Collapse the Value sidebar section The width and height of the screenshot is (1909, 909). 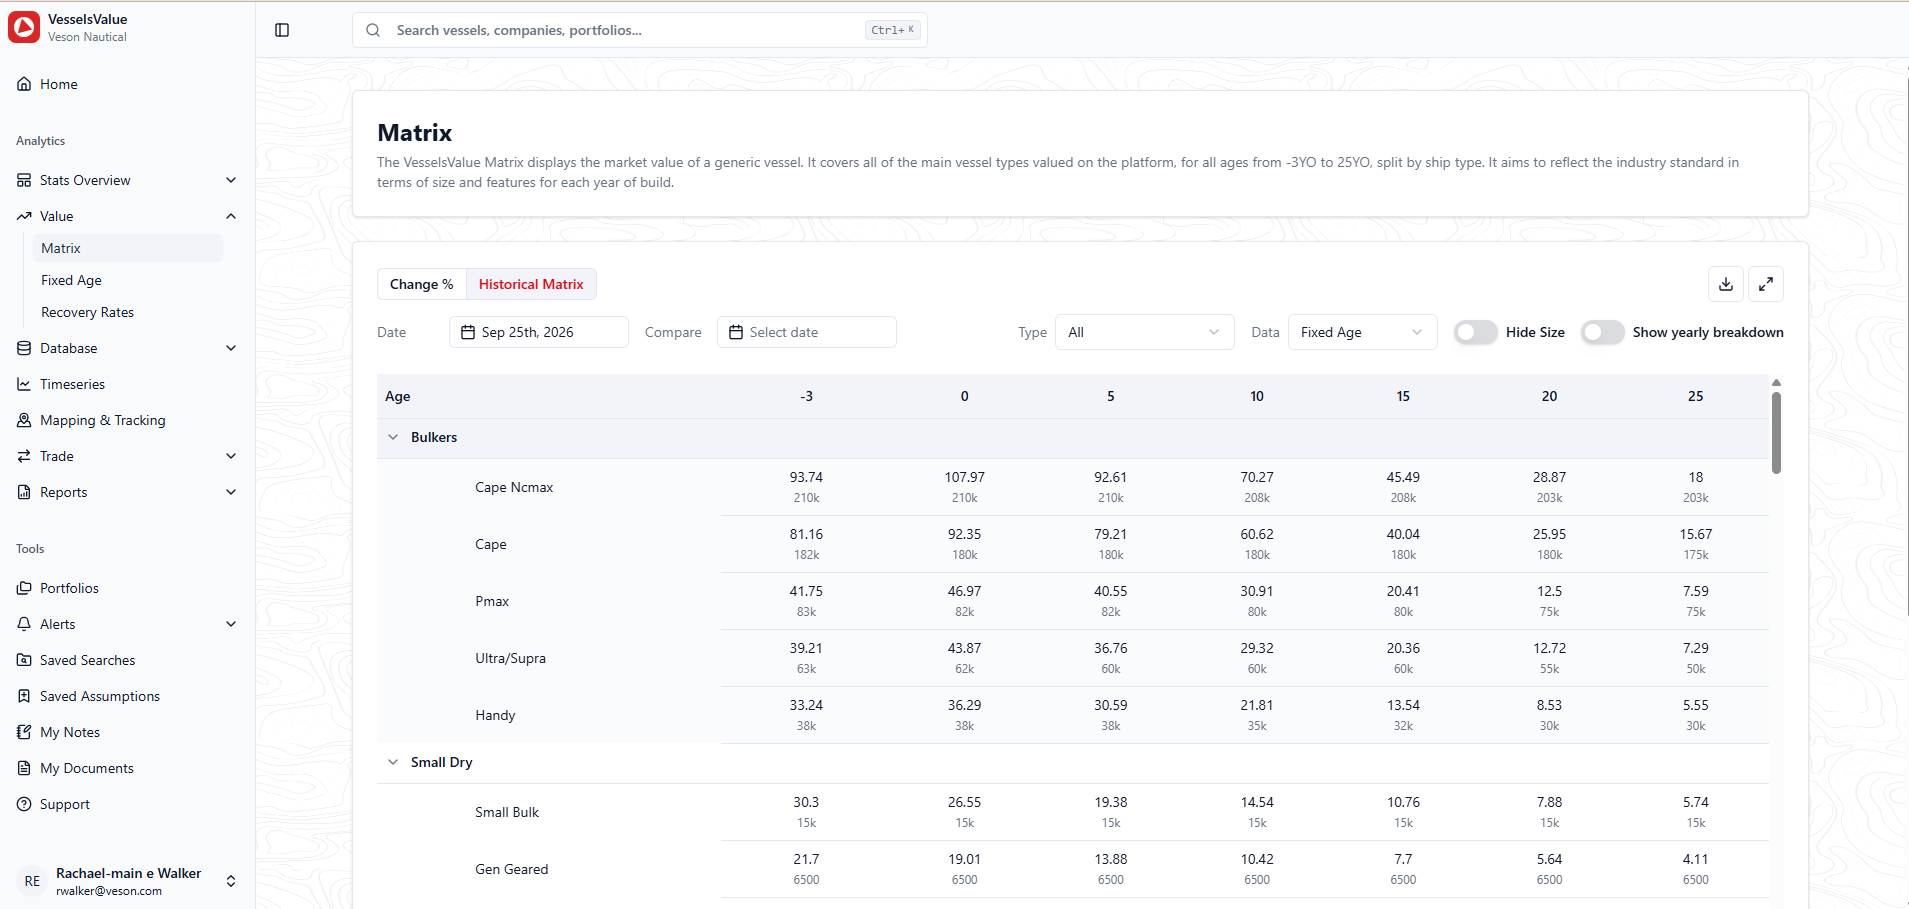coord(126,216)
